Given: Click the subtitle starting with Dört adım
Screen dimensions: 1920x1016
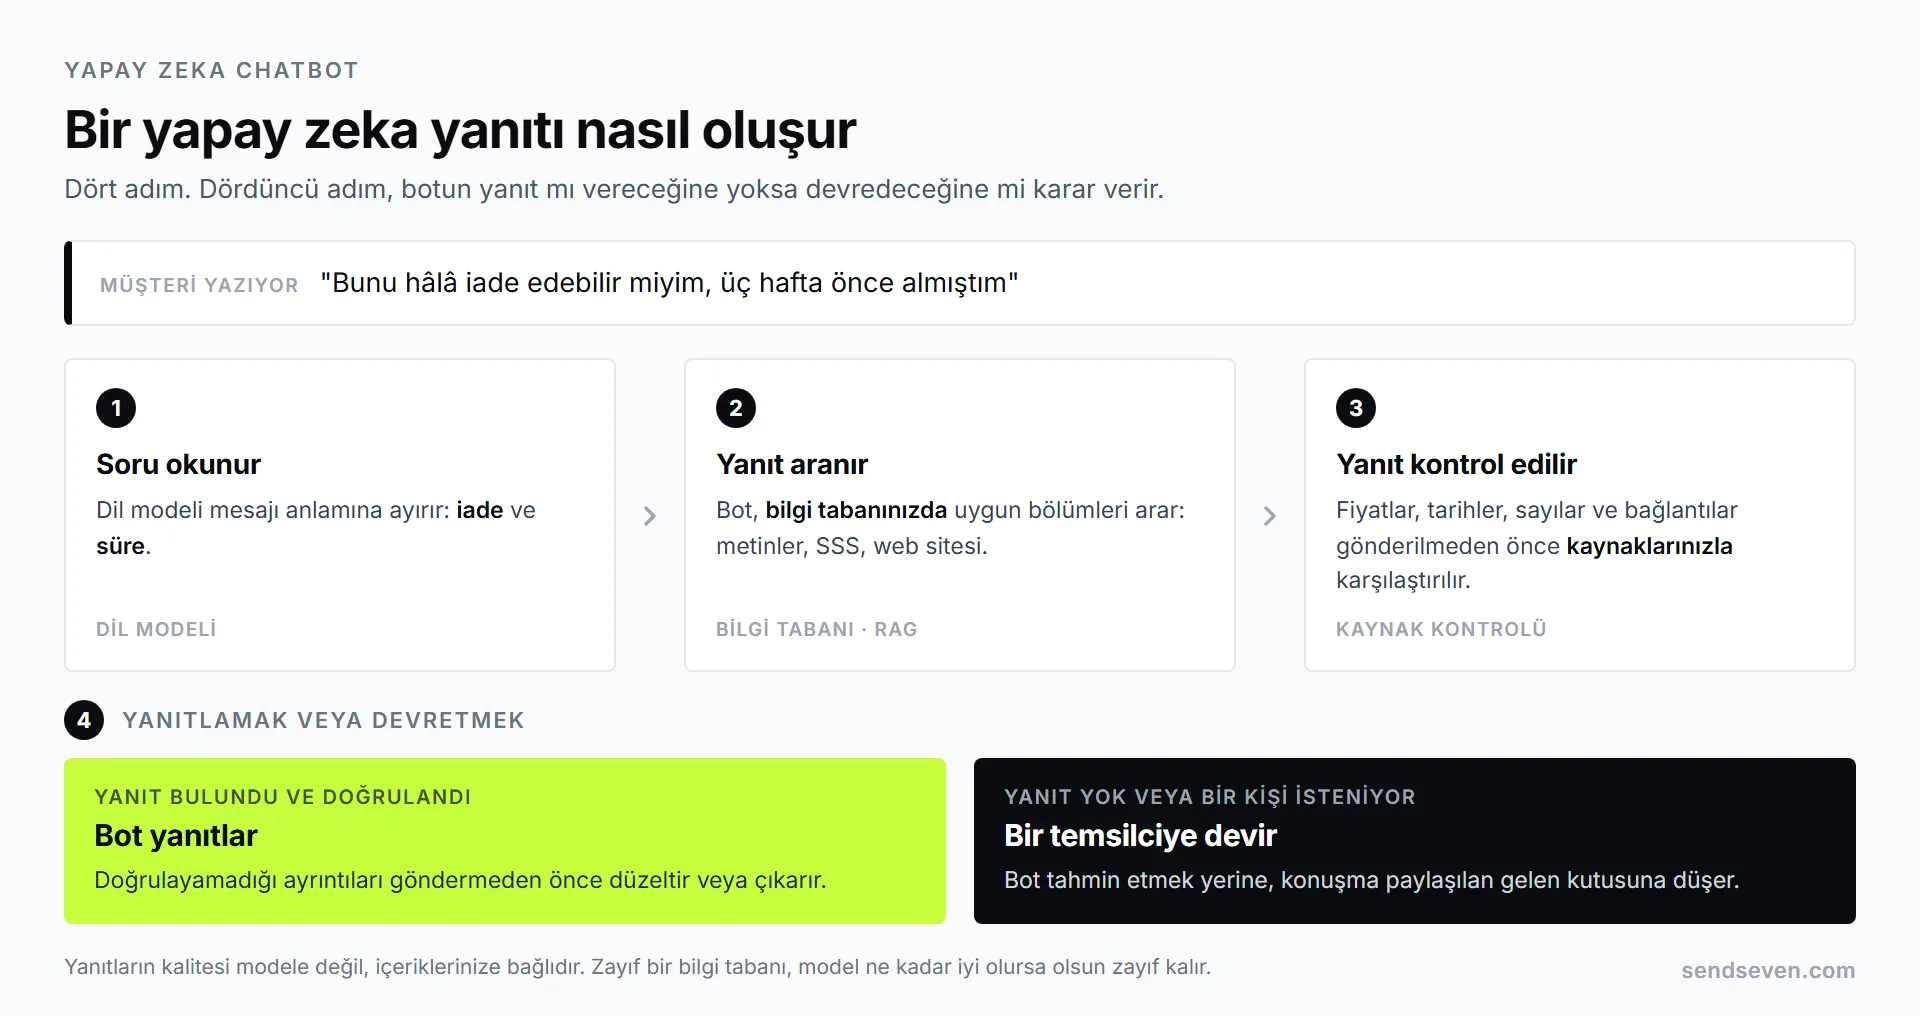Looking at the screenshot, I should click(x=614, y=189).
